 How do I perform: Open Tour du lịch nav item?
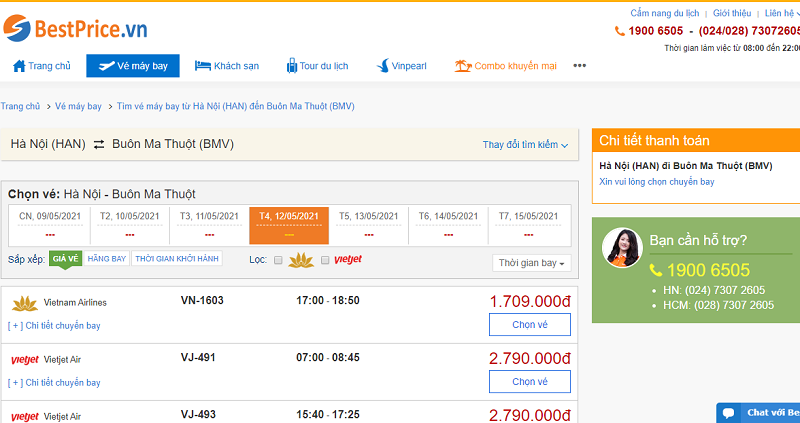pyautogui.click(x=317, y=66)
